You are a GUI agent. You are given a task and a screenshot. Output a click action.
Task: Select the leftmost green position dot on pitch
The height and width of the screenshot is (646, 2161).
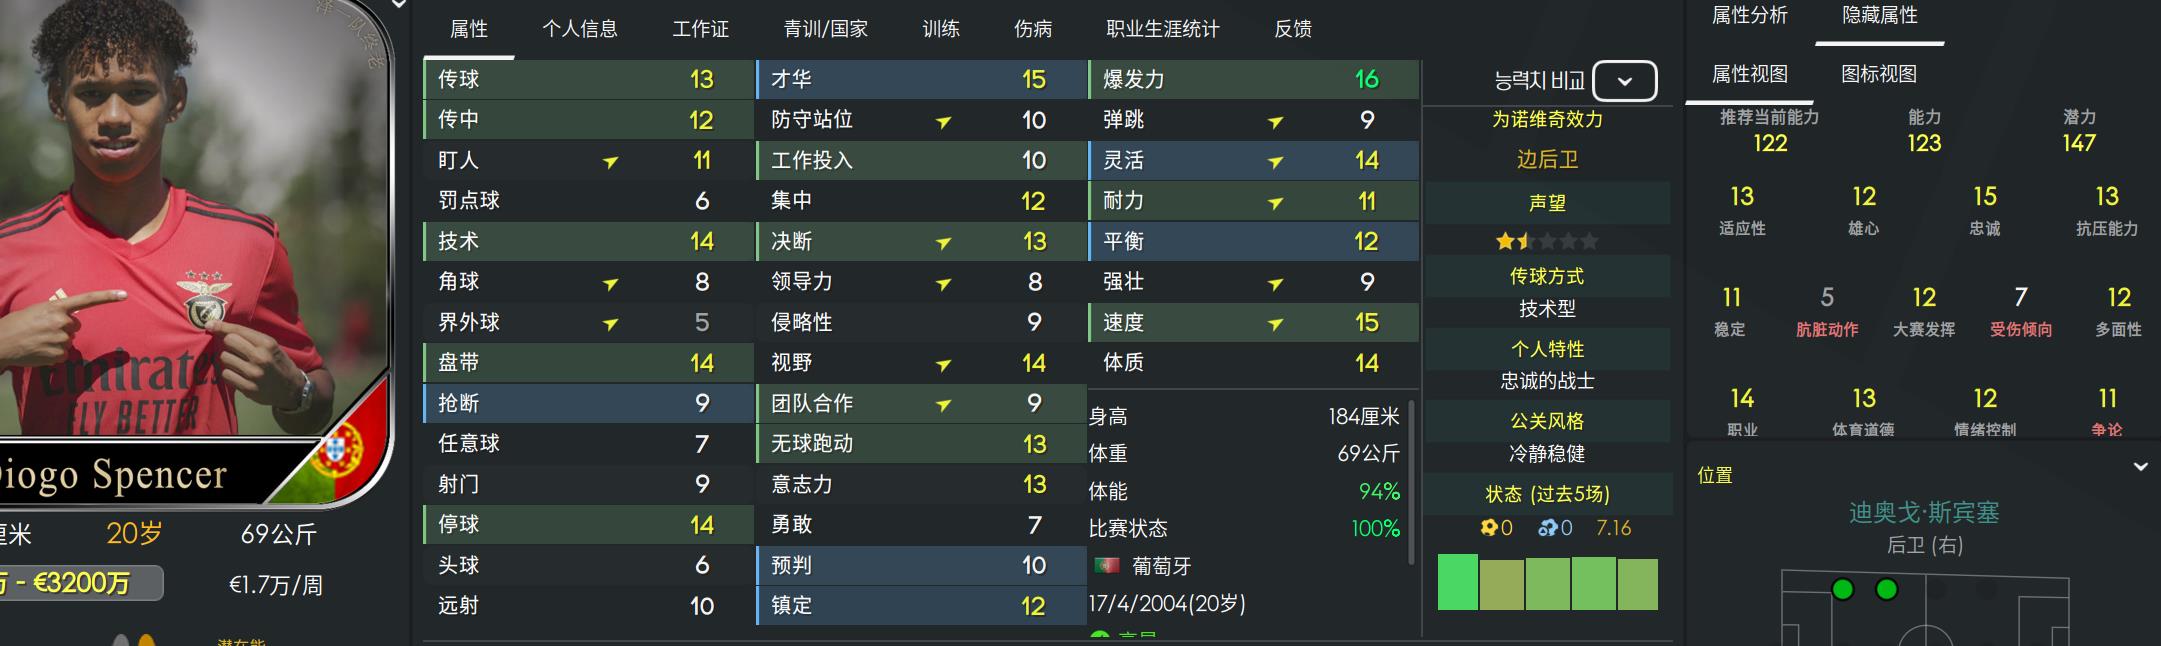pyautogui.click(x=1842, y=589)
